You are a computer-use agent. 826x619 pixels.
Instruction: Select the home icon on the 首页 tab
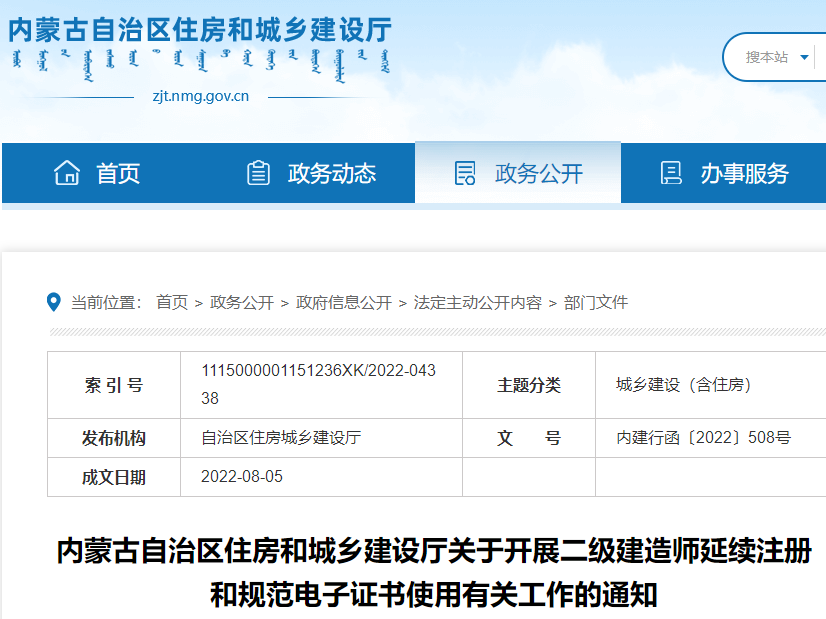click(69, 172)
